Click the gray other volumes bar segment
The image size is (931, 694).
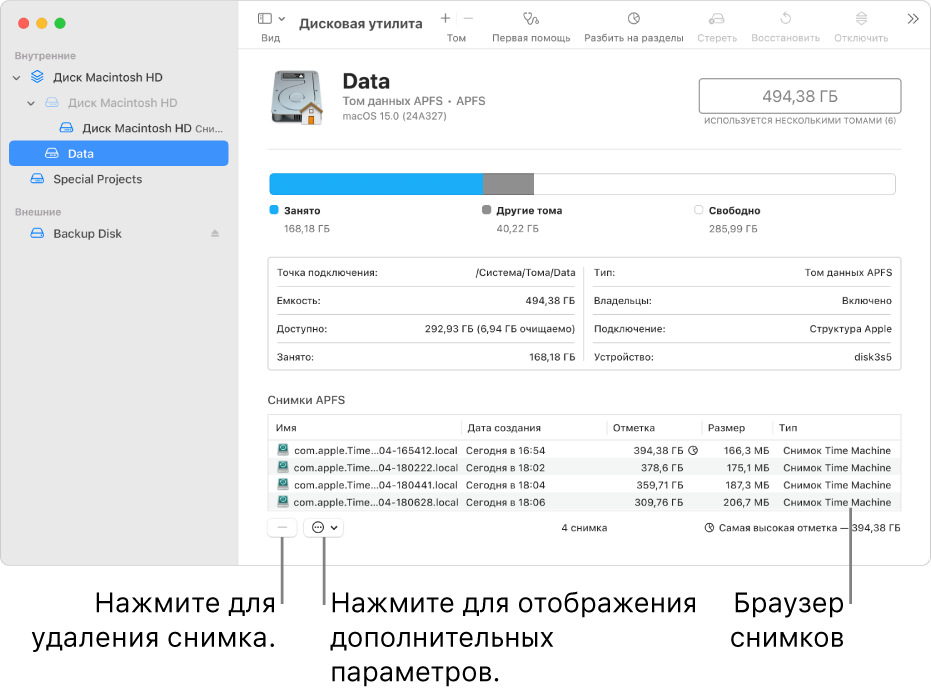coord(508,184)
